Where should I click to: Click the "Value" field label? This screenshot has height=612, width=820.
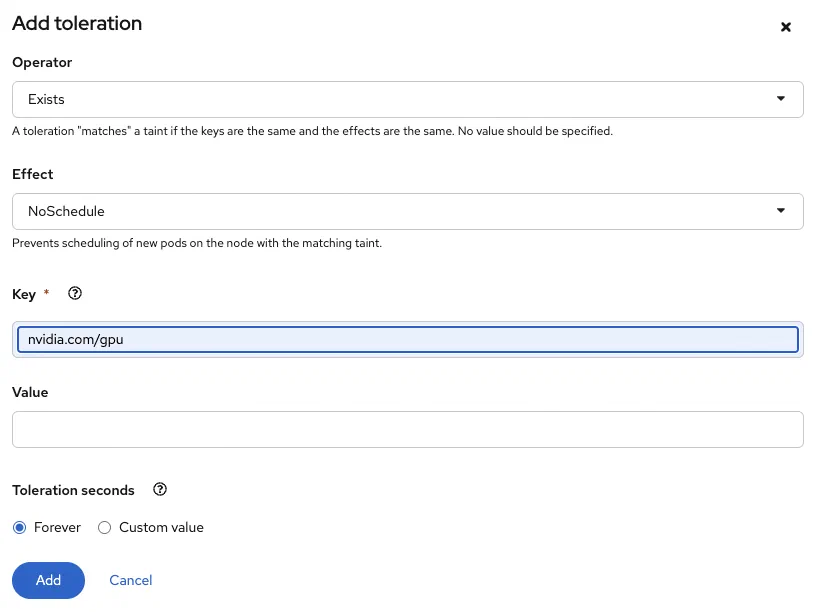click(30, 392)
